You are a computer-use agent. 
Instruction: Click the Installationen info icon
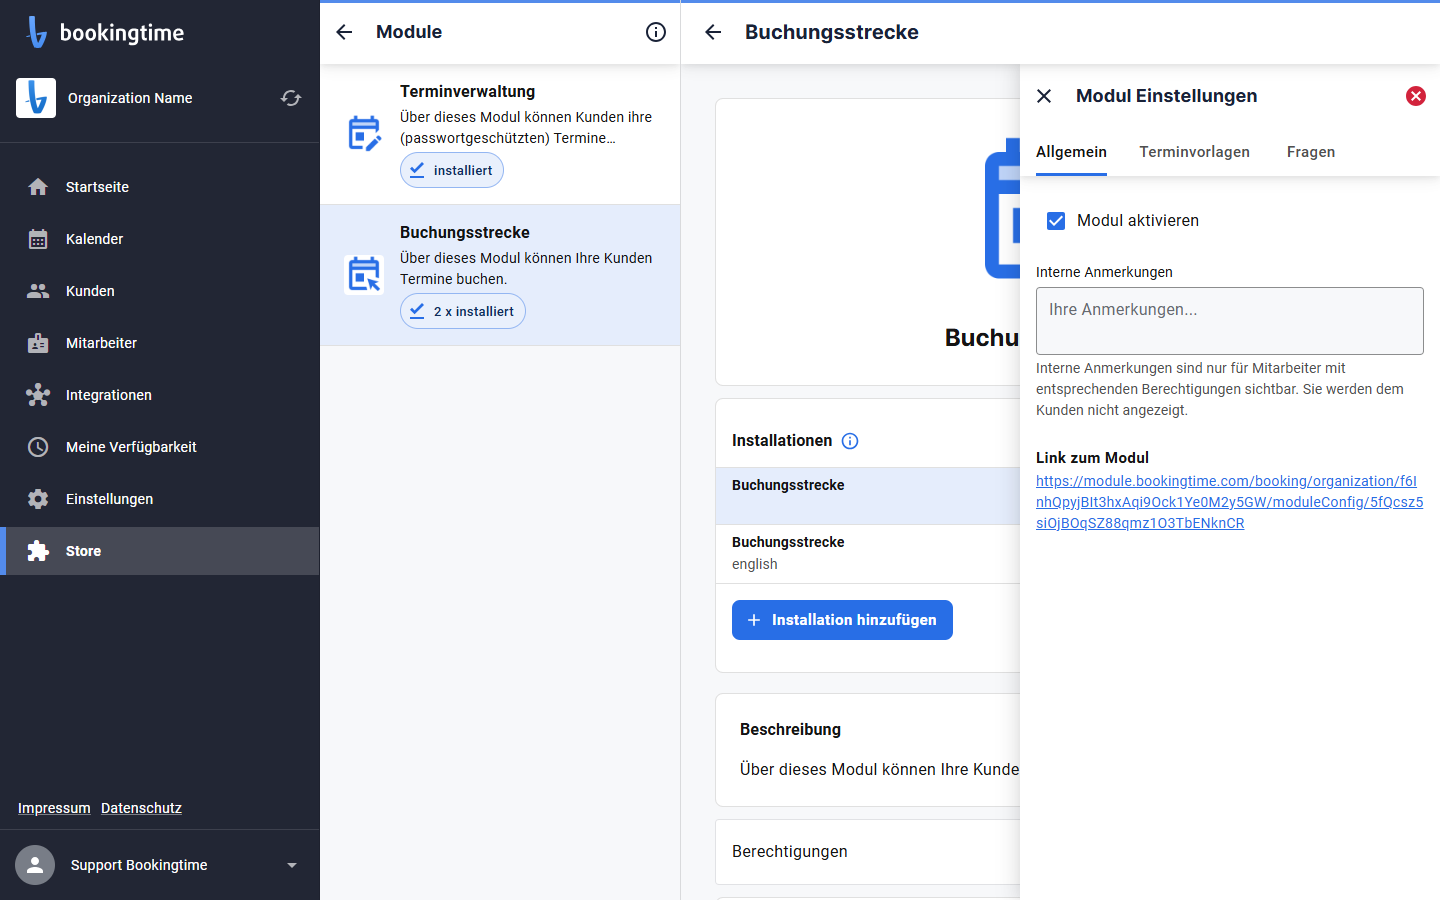(850, 441)
